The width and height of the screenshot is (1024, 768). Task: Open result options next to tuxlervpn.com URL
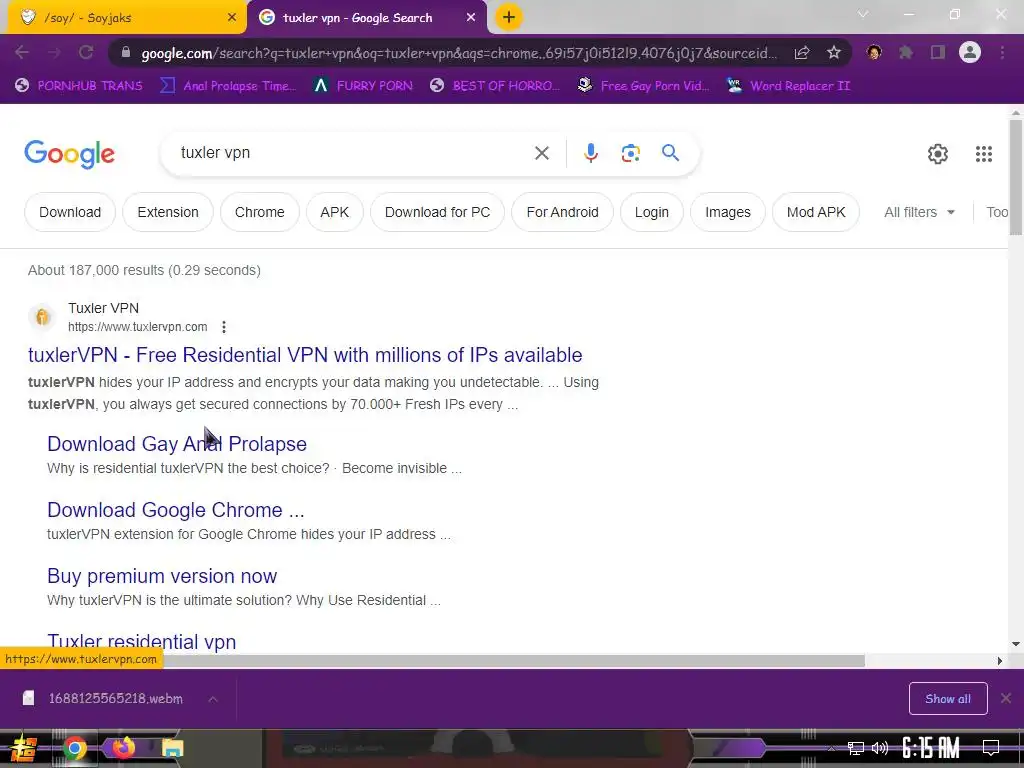[x=224, y=327]
